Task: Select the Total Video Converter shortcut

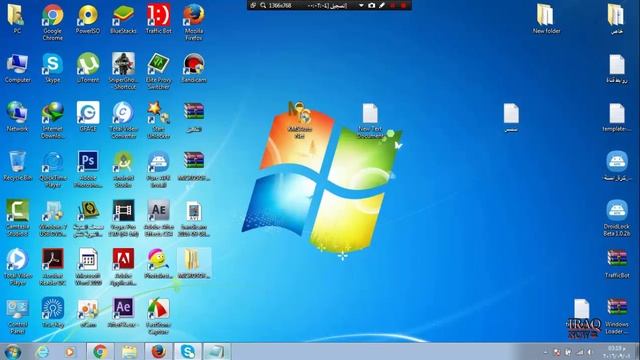Action: 123,119
